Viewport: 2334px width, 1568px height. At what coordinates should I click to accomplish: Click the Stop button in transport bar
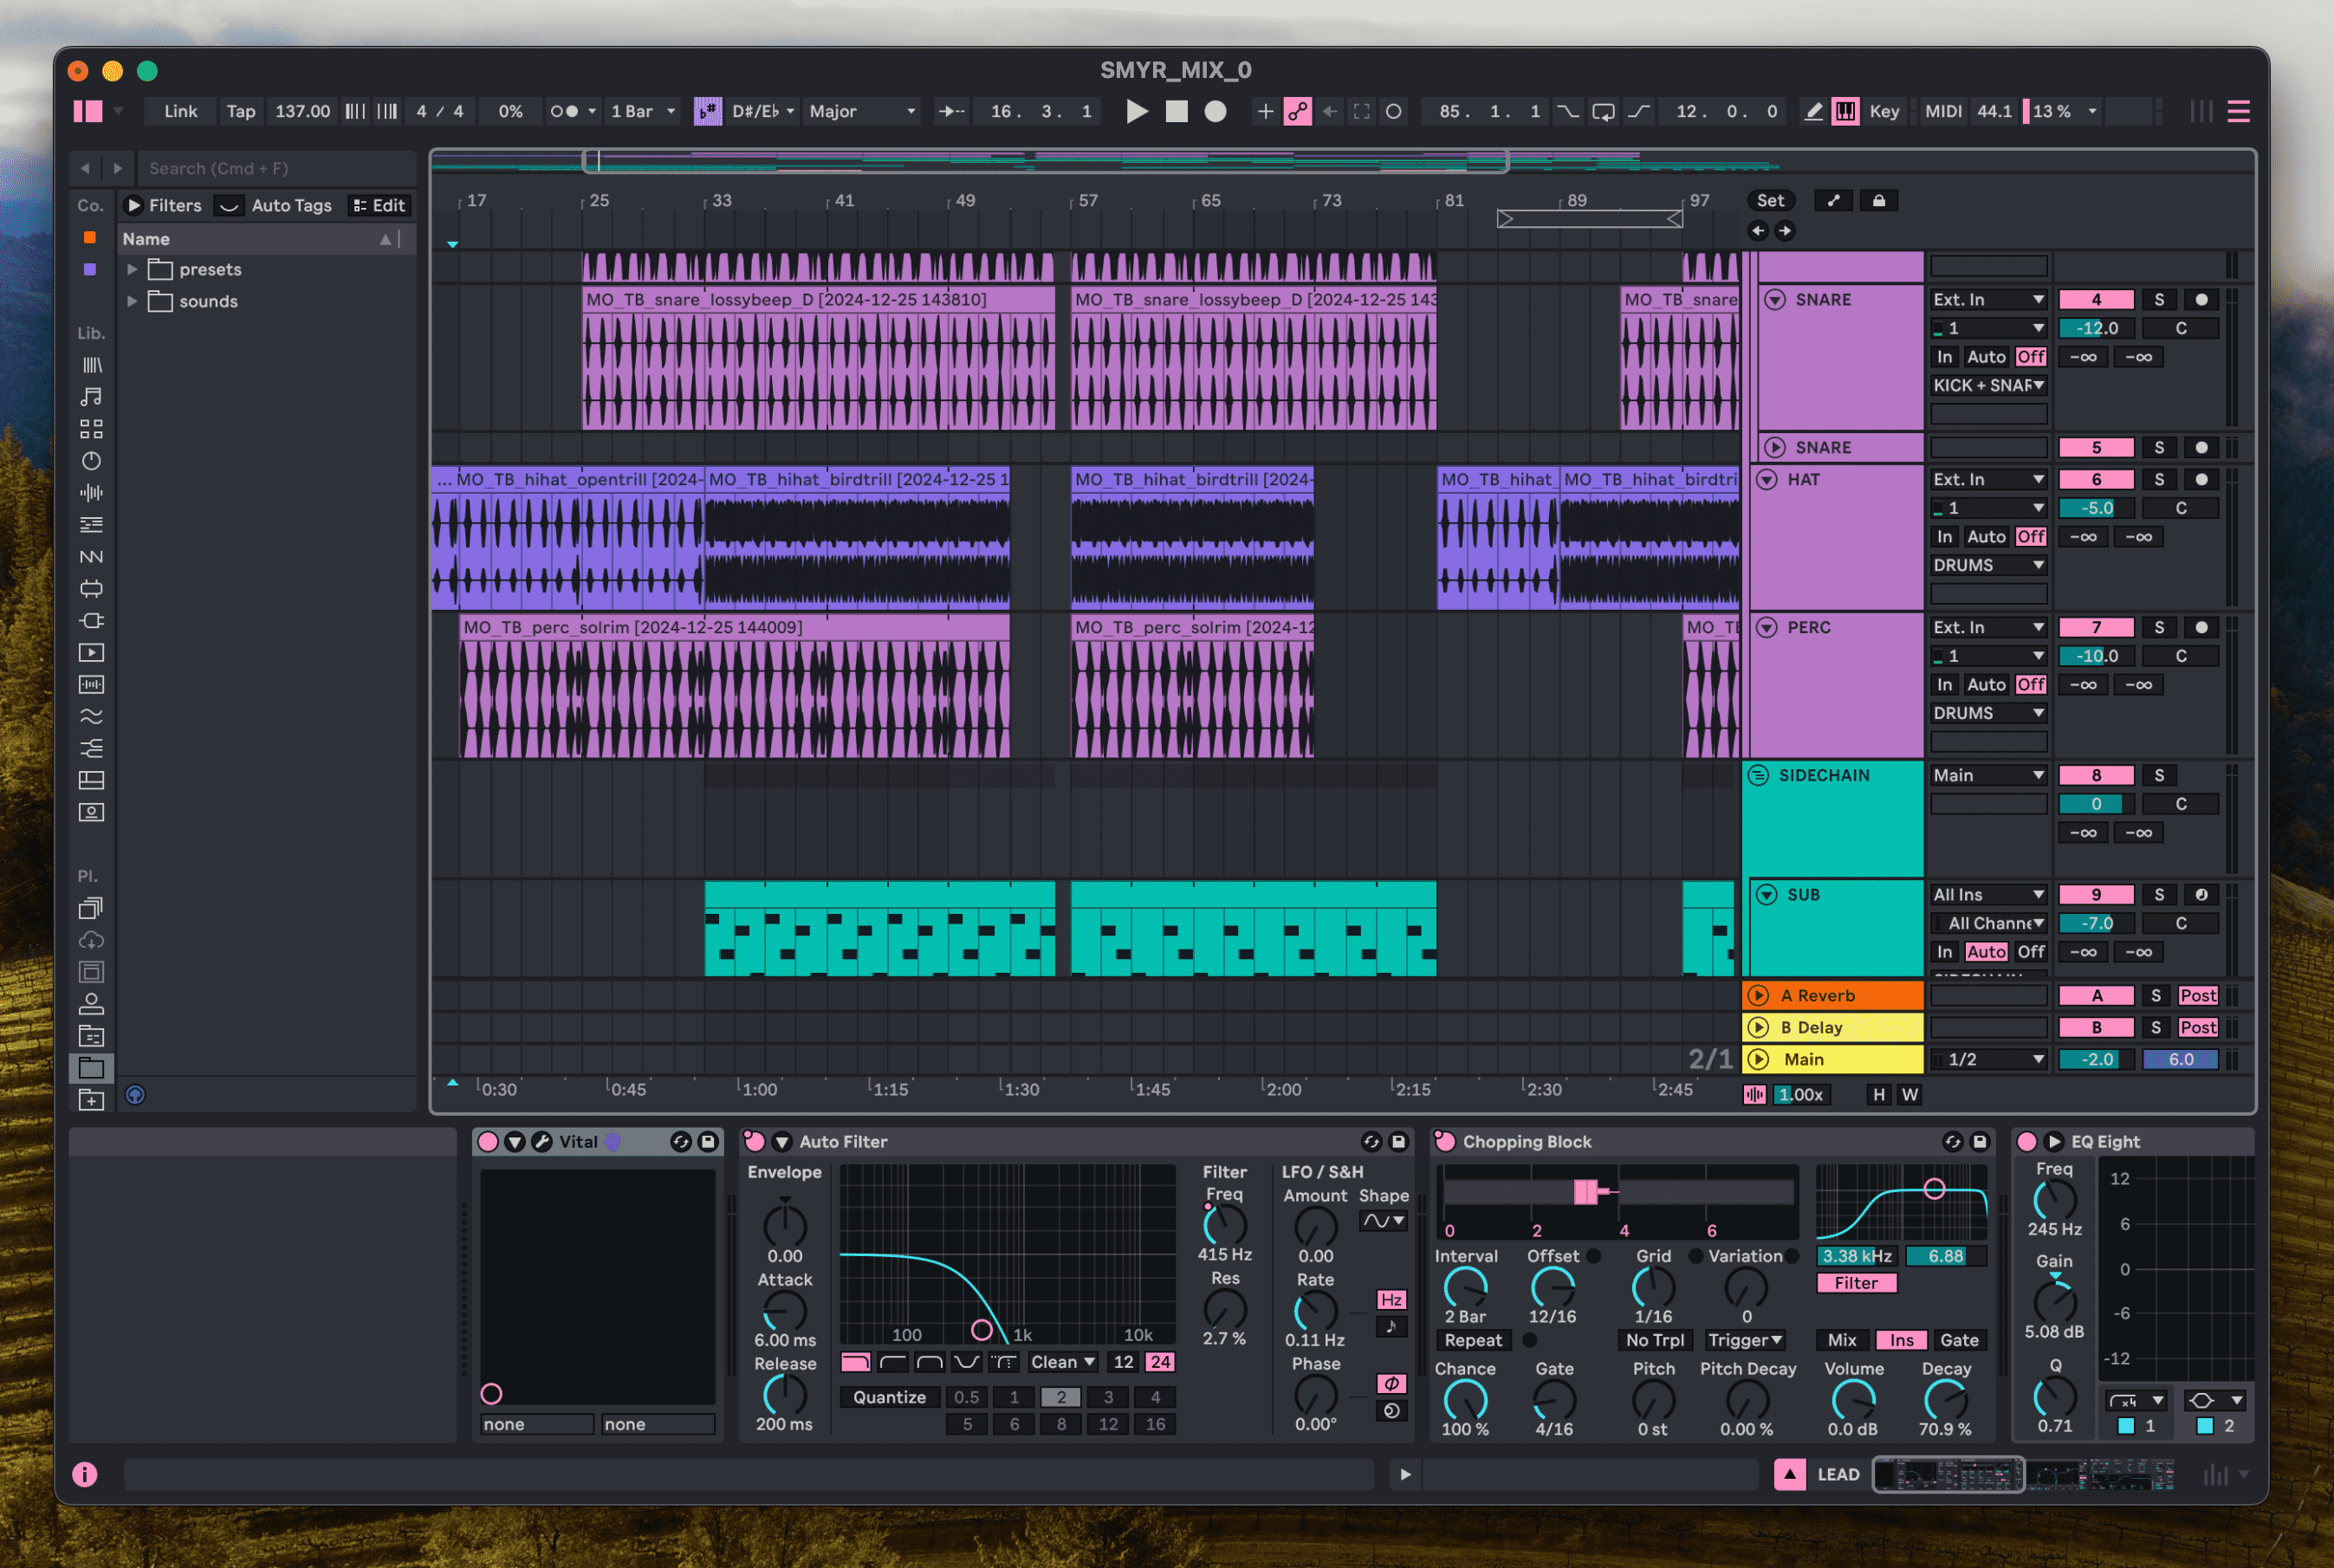(x=1176, y=111)
